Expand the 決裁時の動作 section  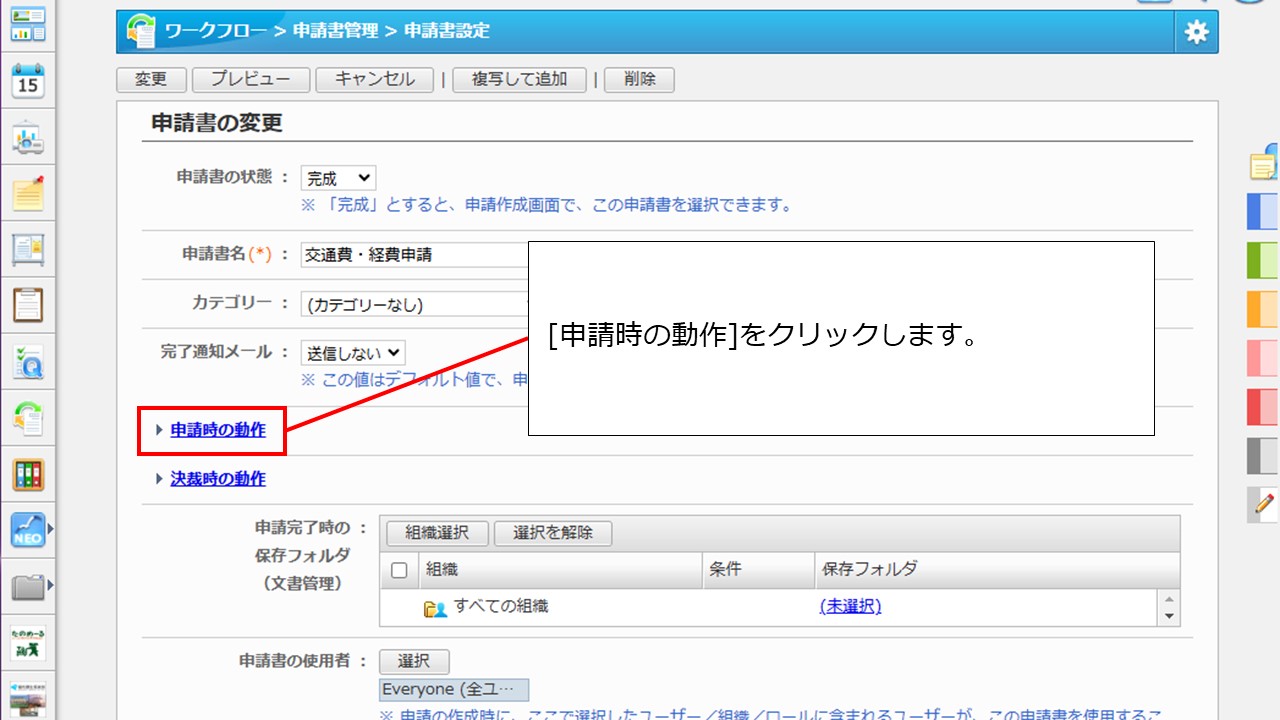218,479
